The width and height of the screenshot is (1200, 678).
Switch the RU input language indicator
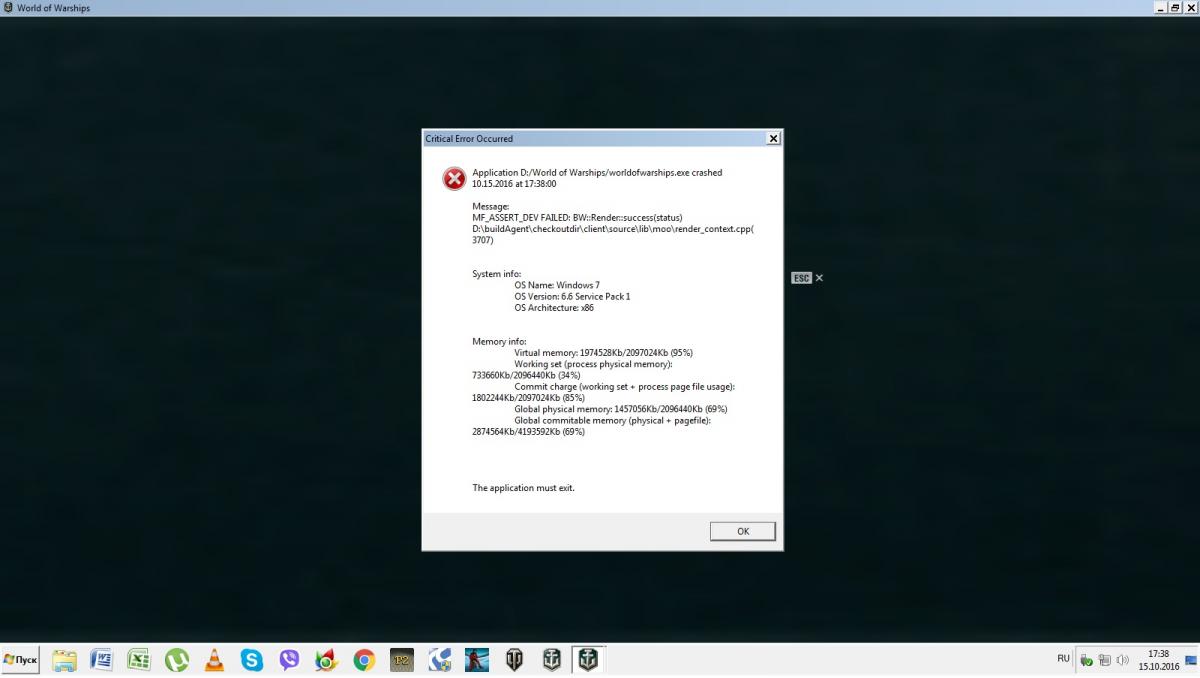click(1063, 658)
